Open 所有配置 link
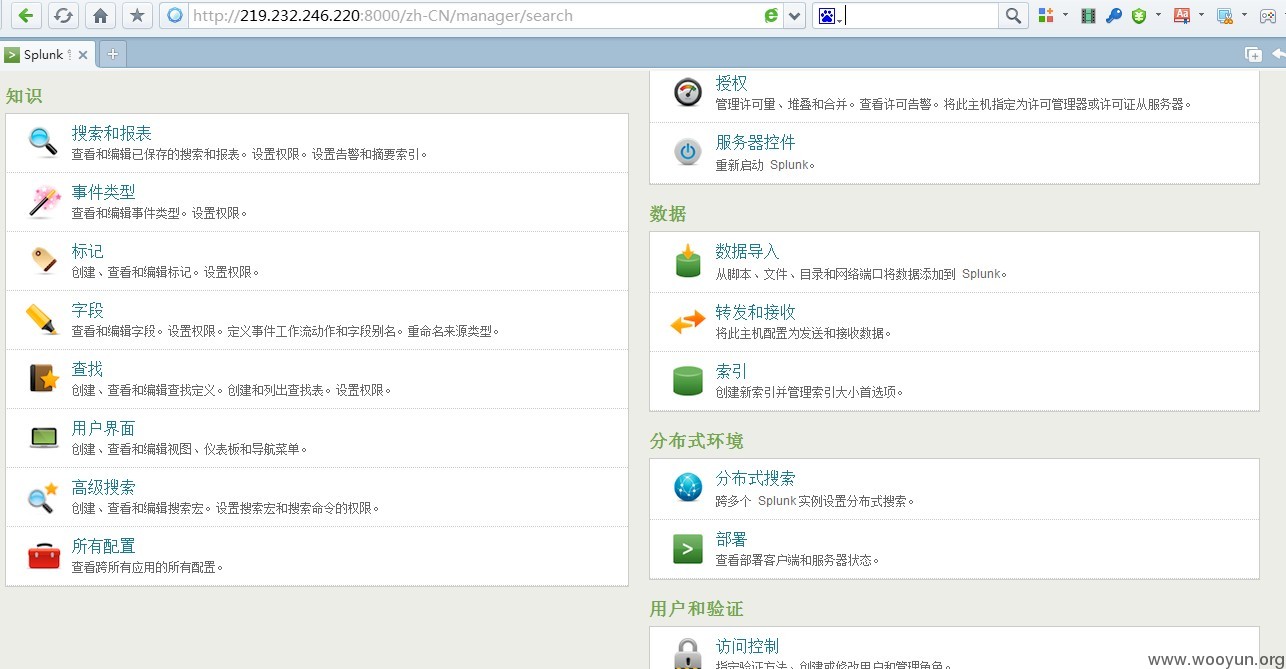Screen dimensions: 1286x669 (x=103, y=546)
